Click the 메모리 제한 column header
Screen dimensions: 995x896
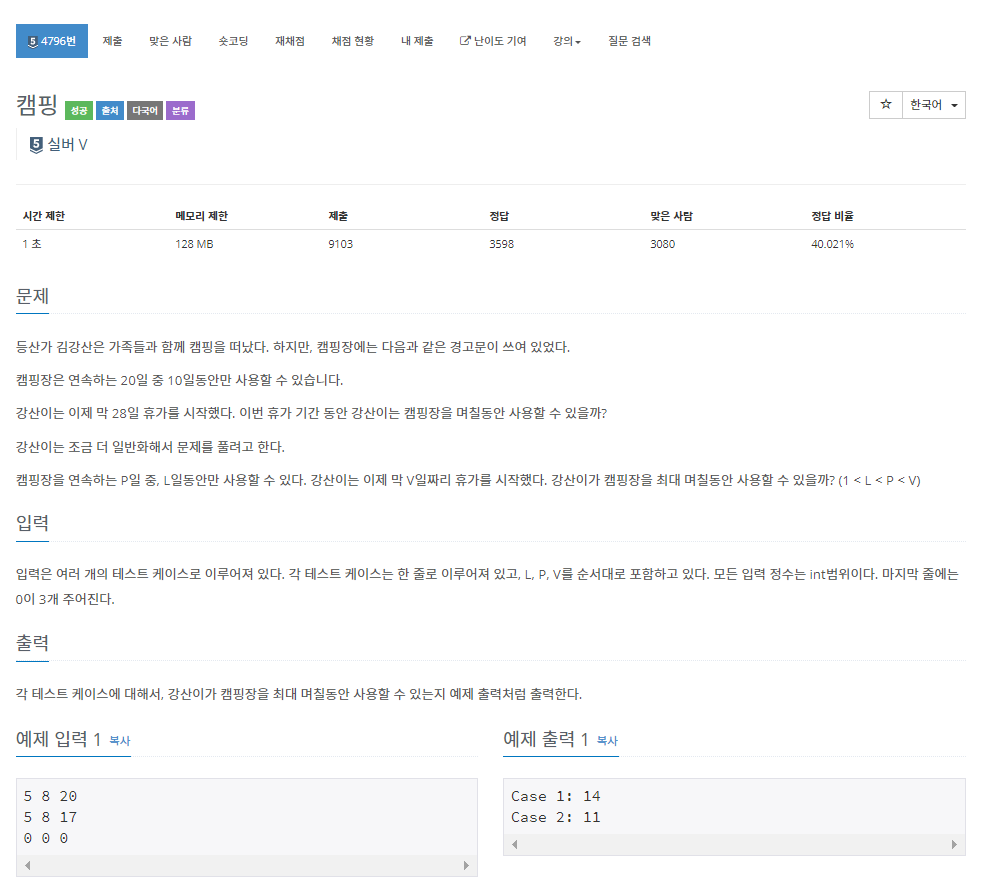point(201,216)
